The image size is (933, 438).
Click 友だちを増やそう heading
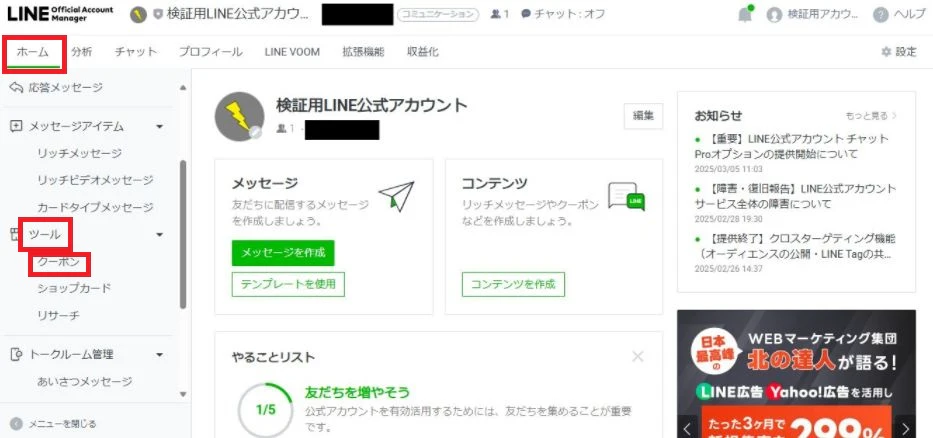point(357,393)
